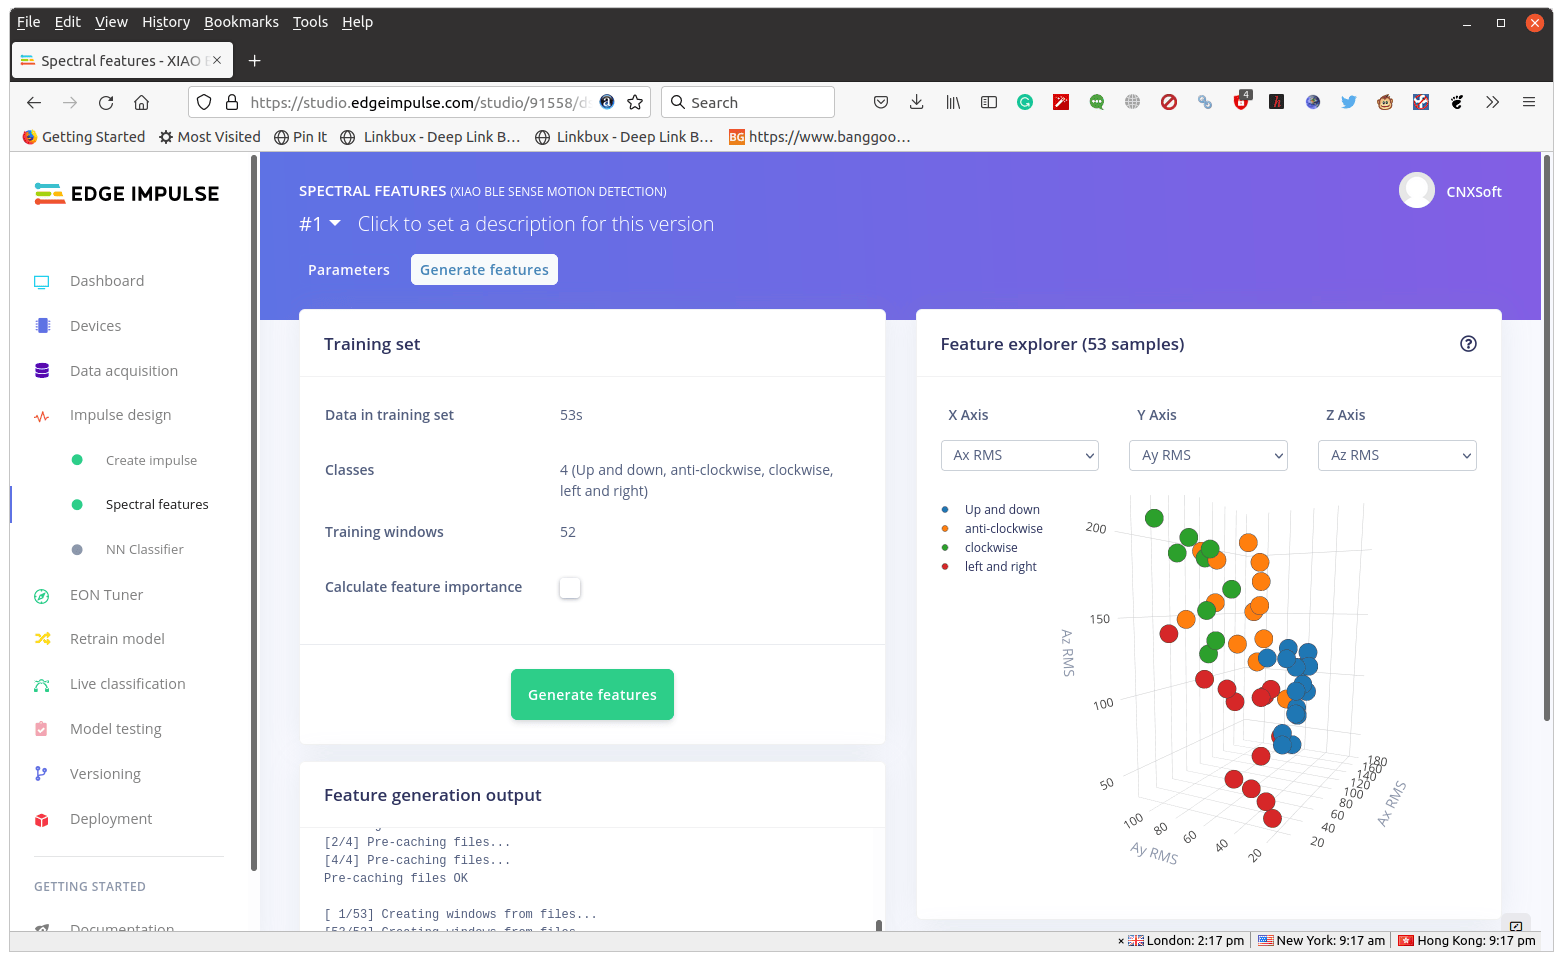This screenshot has height=961, width=1563.
Task: Go back in browser history
Action: [34, 102]
